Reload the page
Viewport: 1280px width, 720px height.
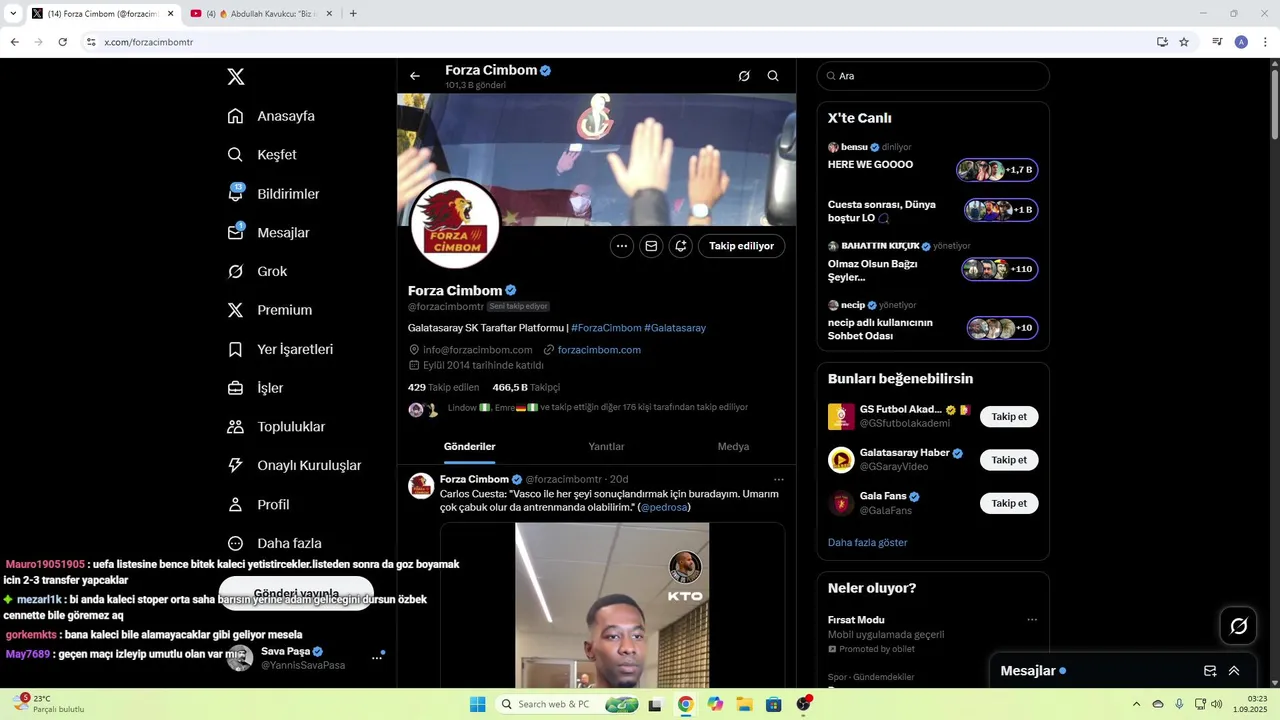pos(62,42)
